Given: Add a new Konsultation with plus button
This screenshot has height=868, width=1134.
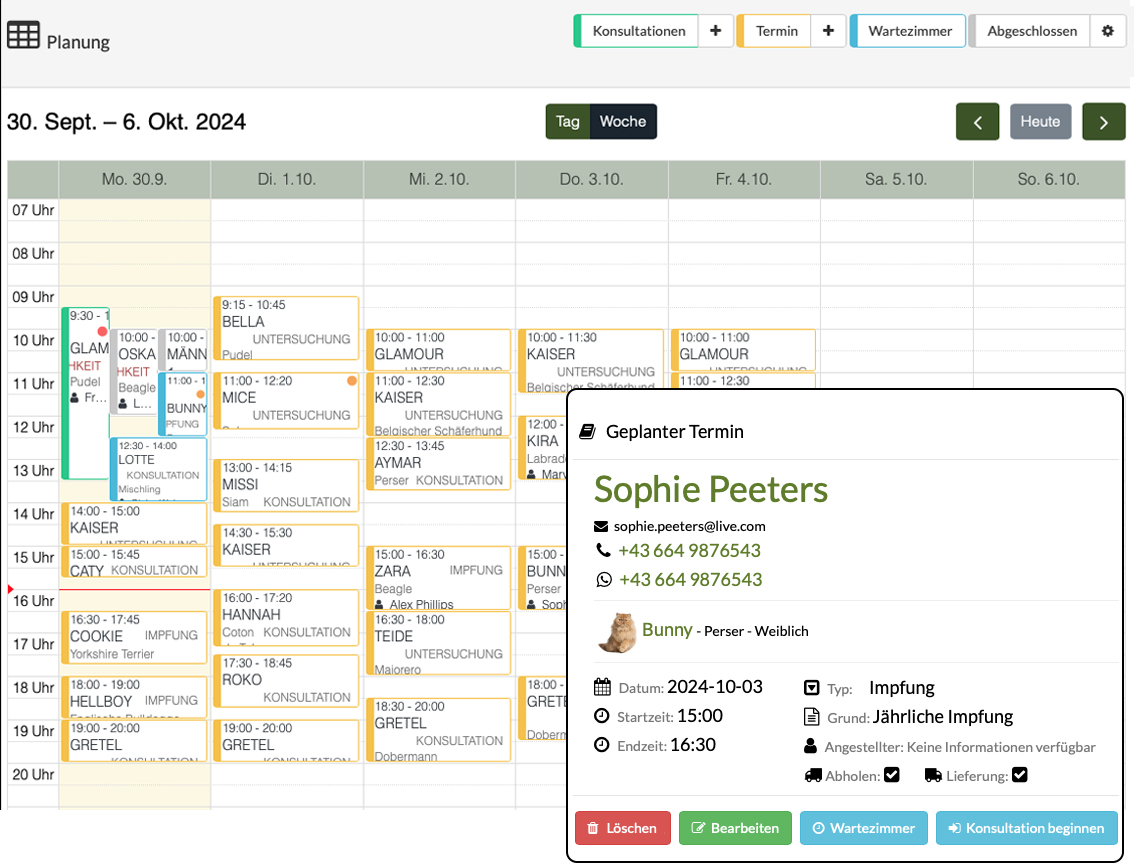Looking at the screenshot, I should point(715,31).
